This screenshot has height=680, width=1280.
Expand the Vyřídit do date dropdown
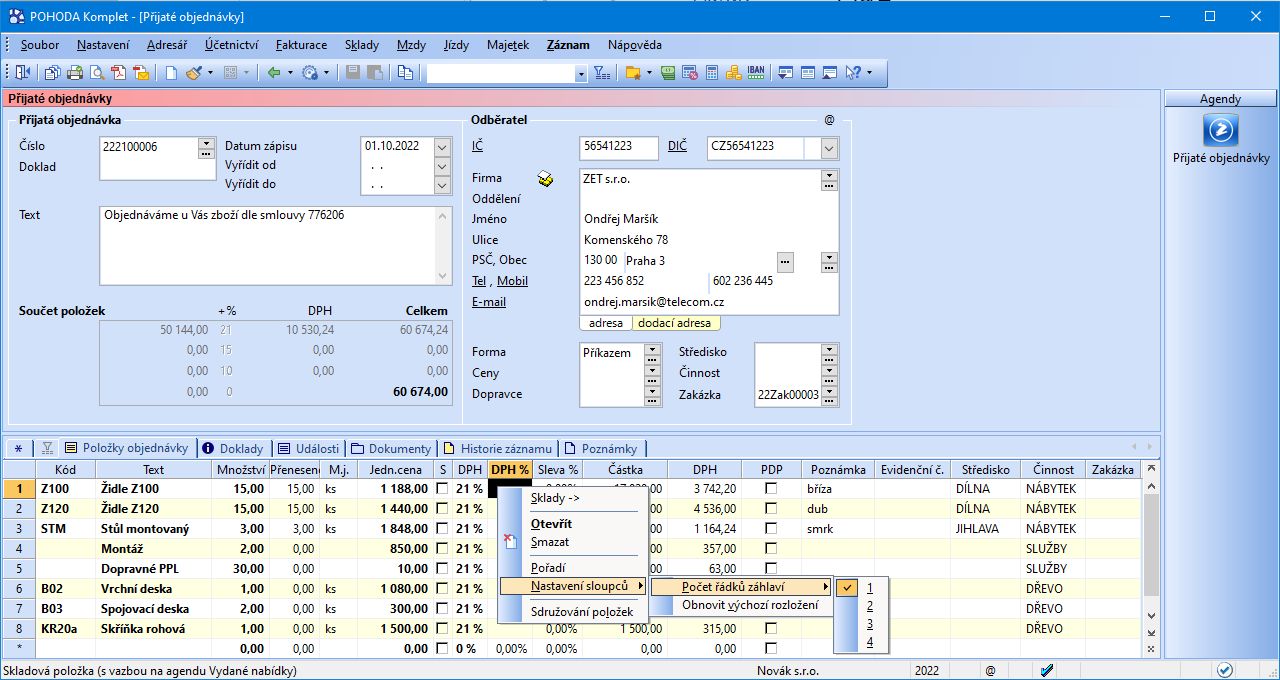[443, 185]
